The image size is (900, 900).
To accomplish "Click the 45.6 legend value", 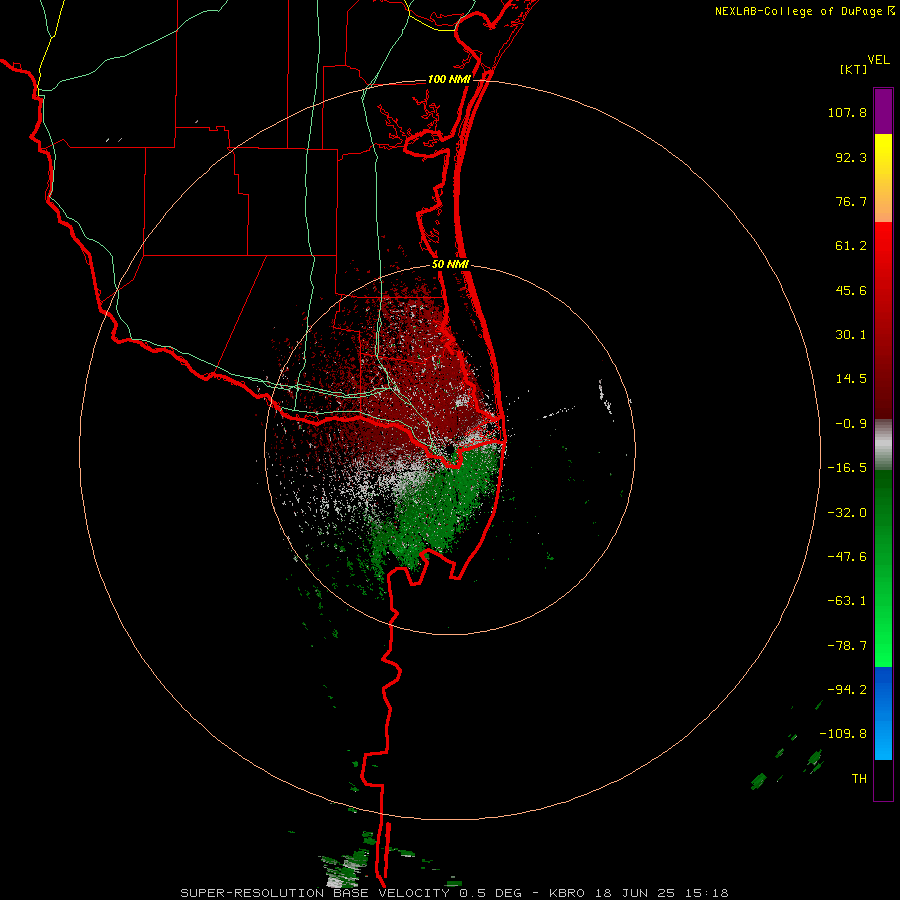I will point(851,290).
